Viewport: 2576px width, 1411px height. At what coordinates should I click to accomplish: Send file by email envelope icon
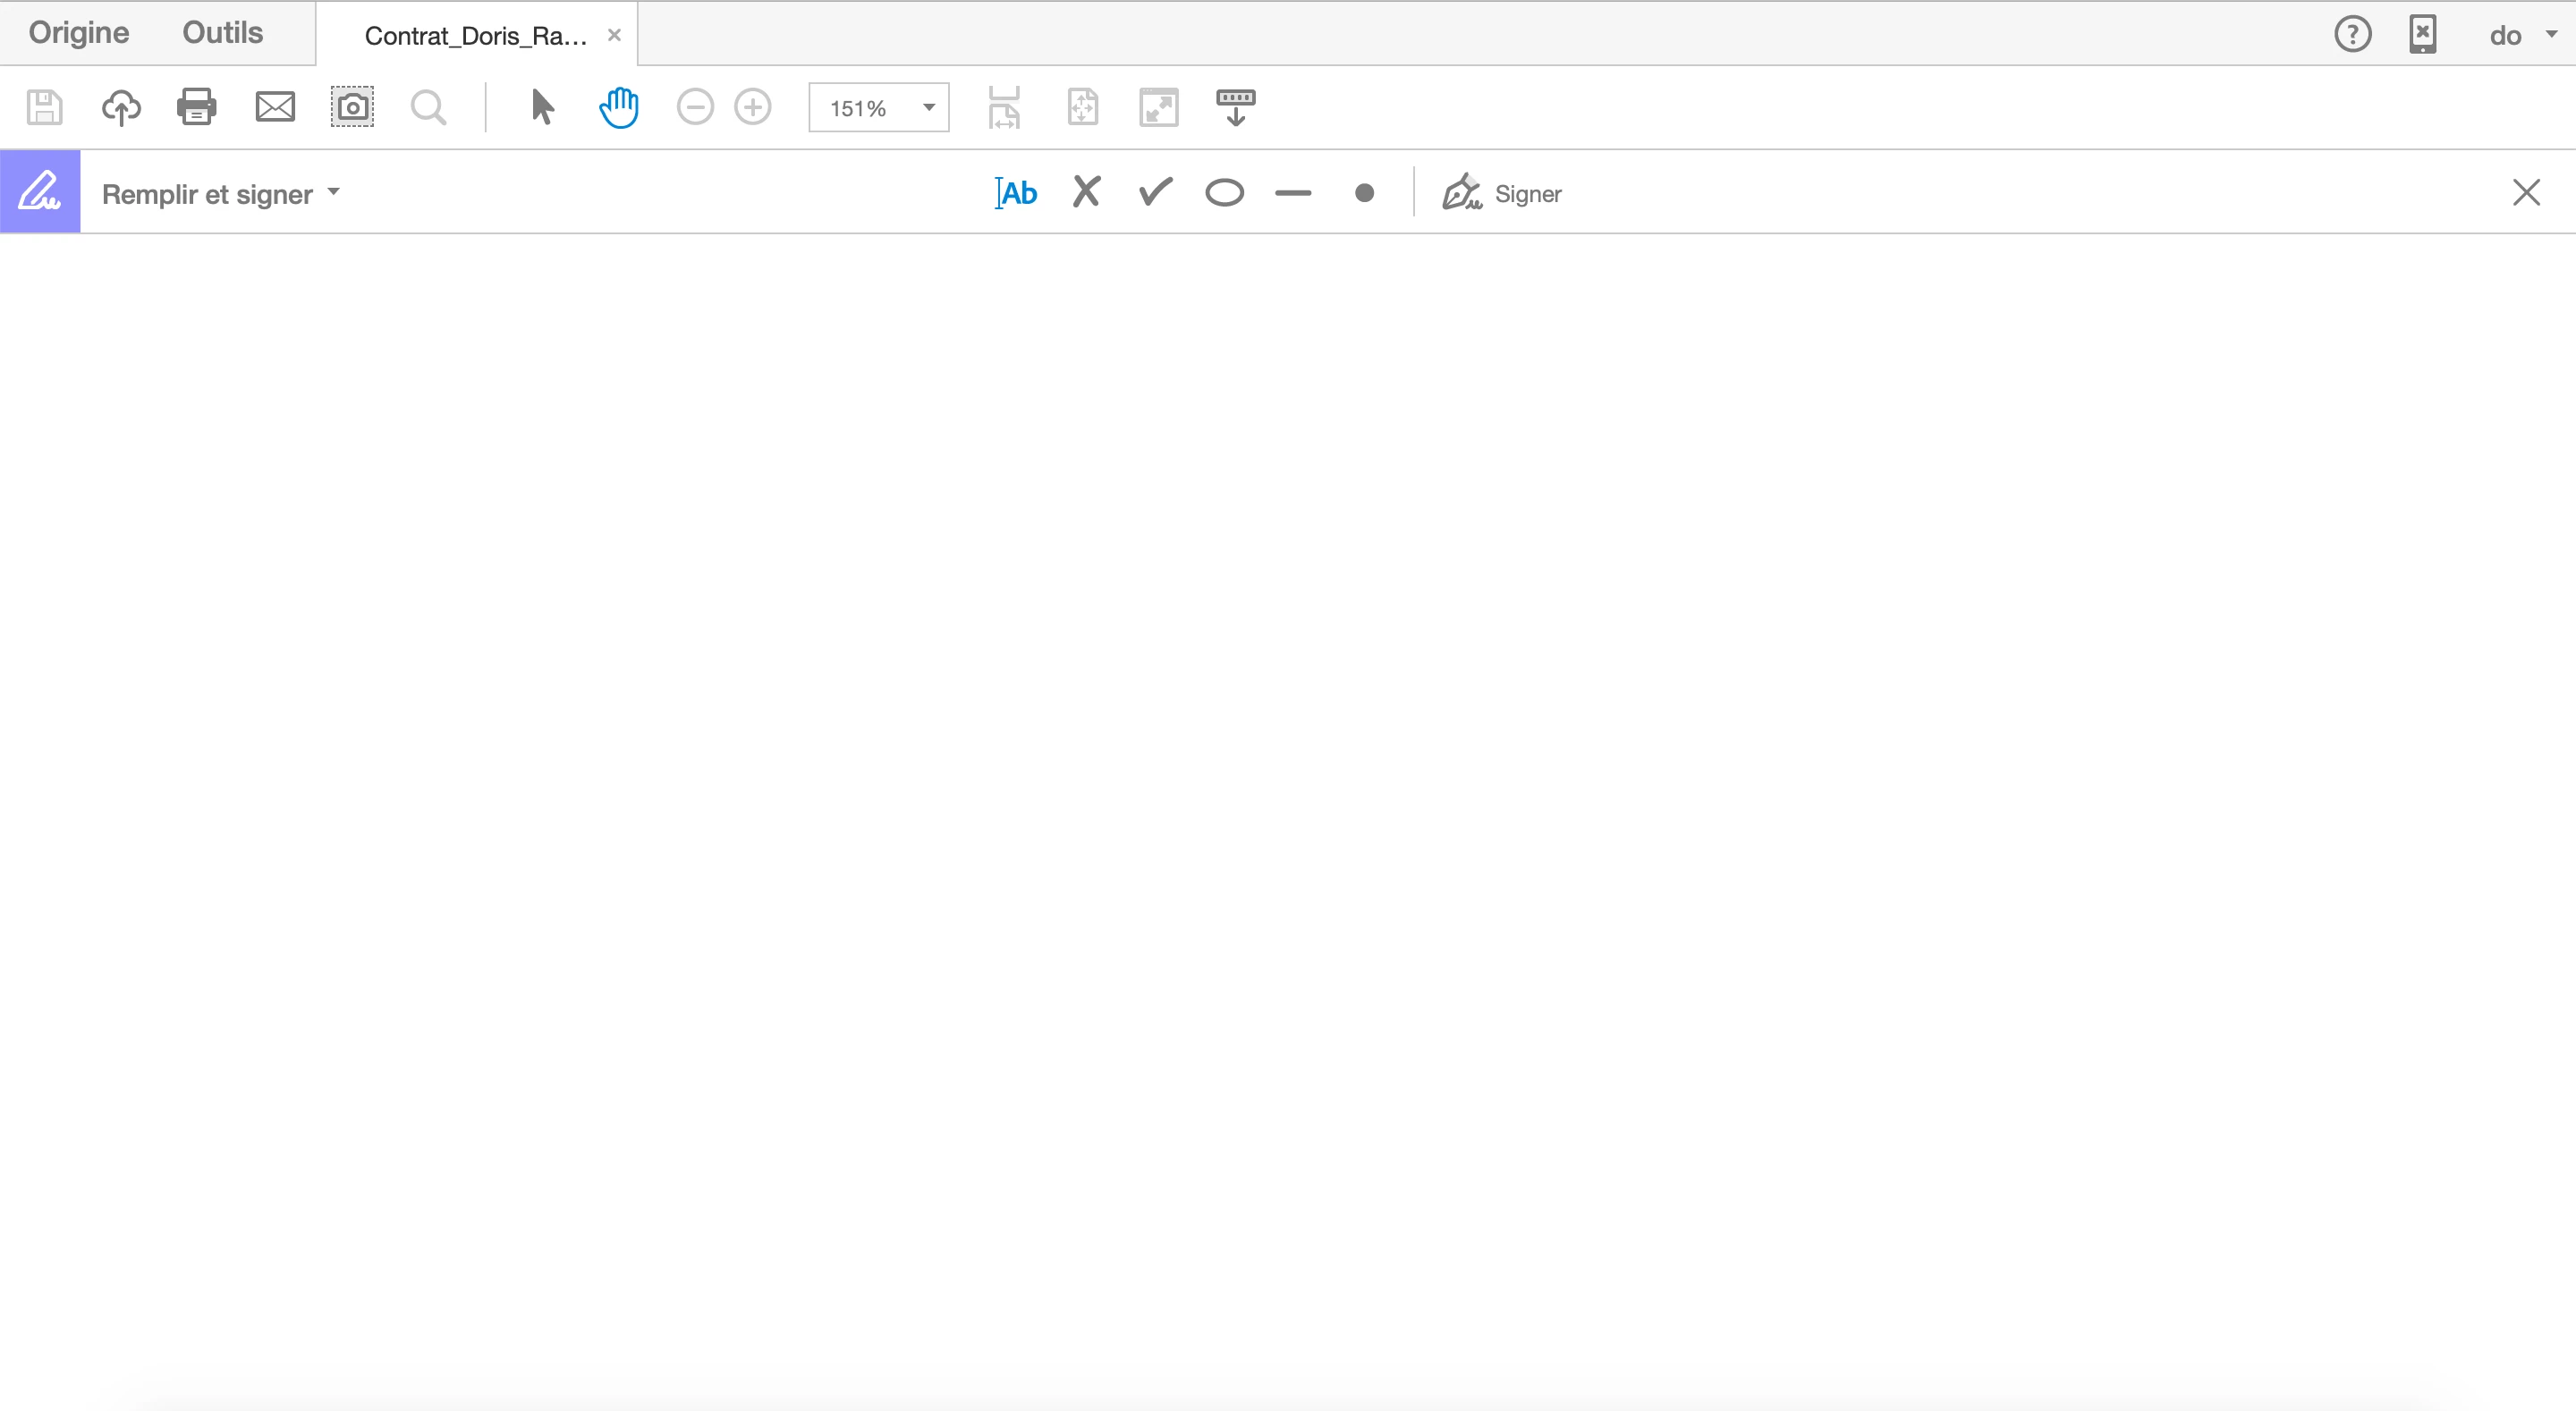275,107
